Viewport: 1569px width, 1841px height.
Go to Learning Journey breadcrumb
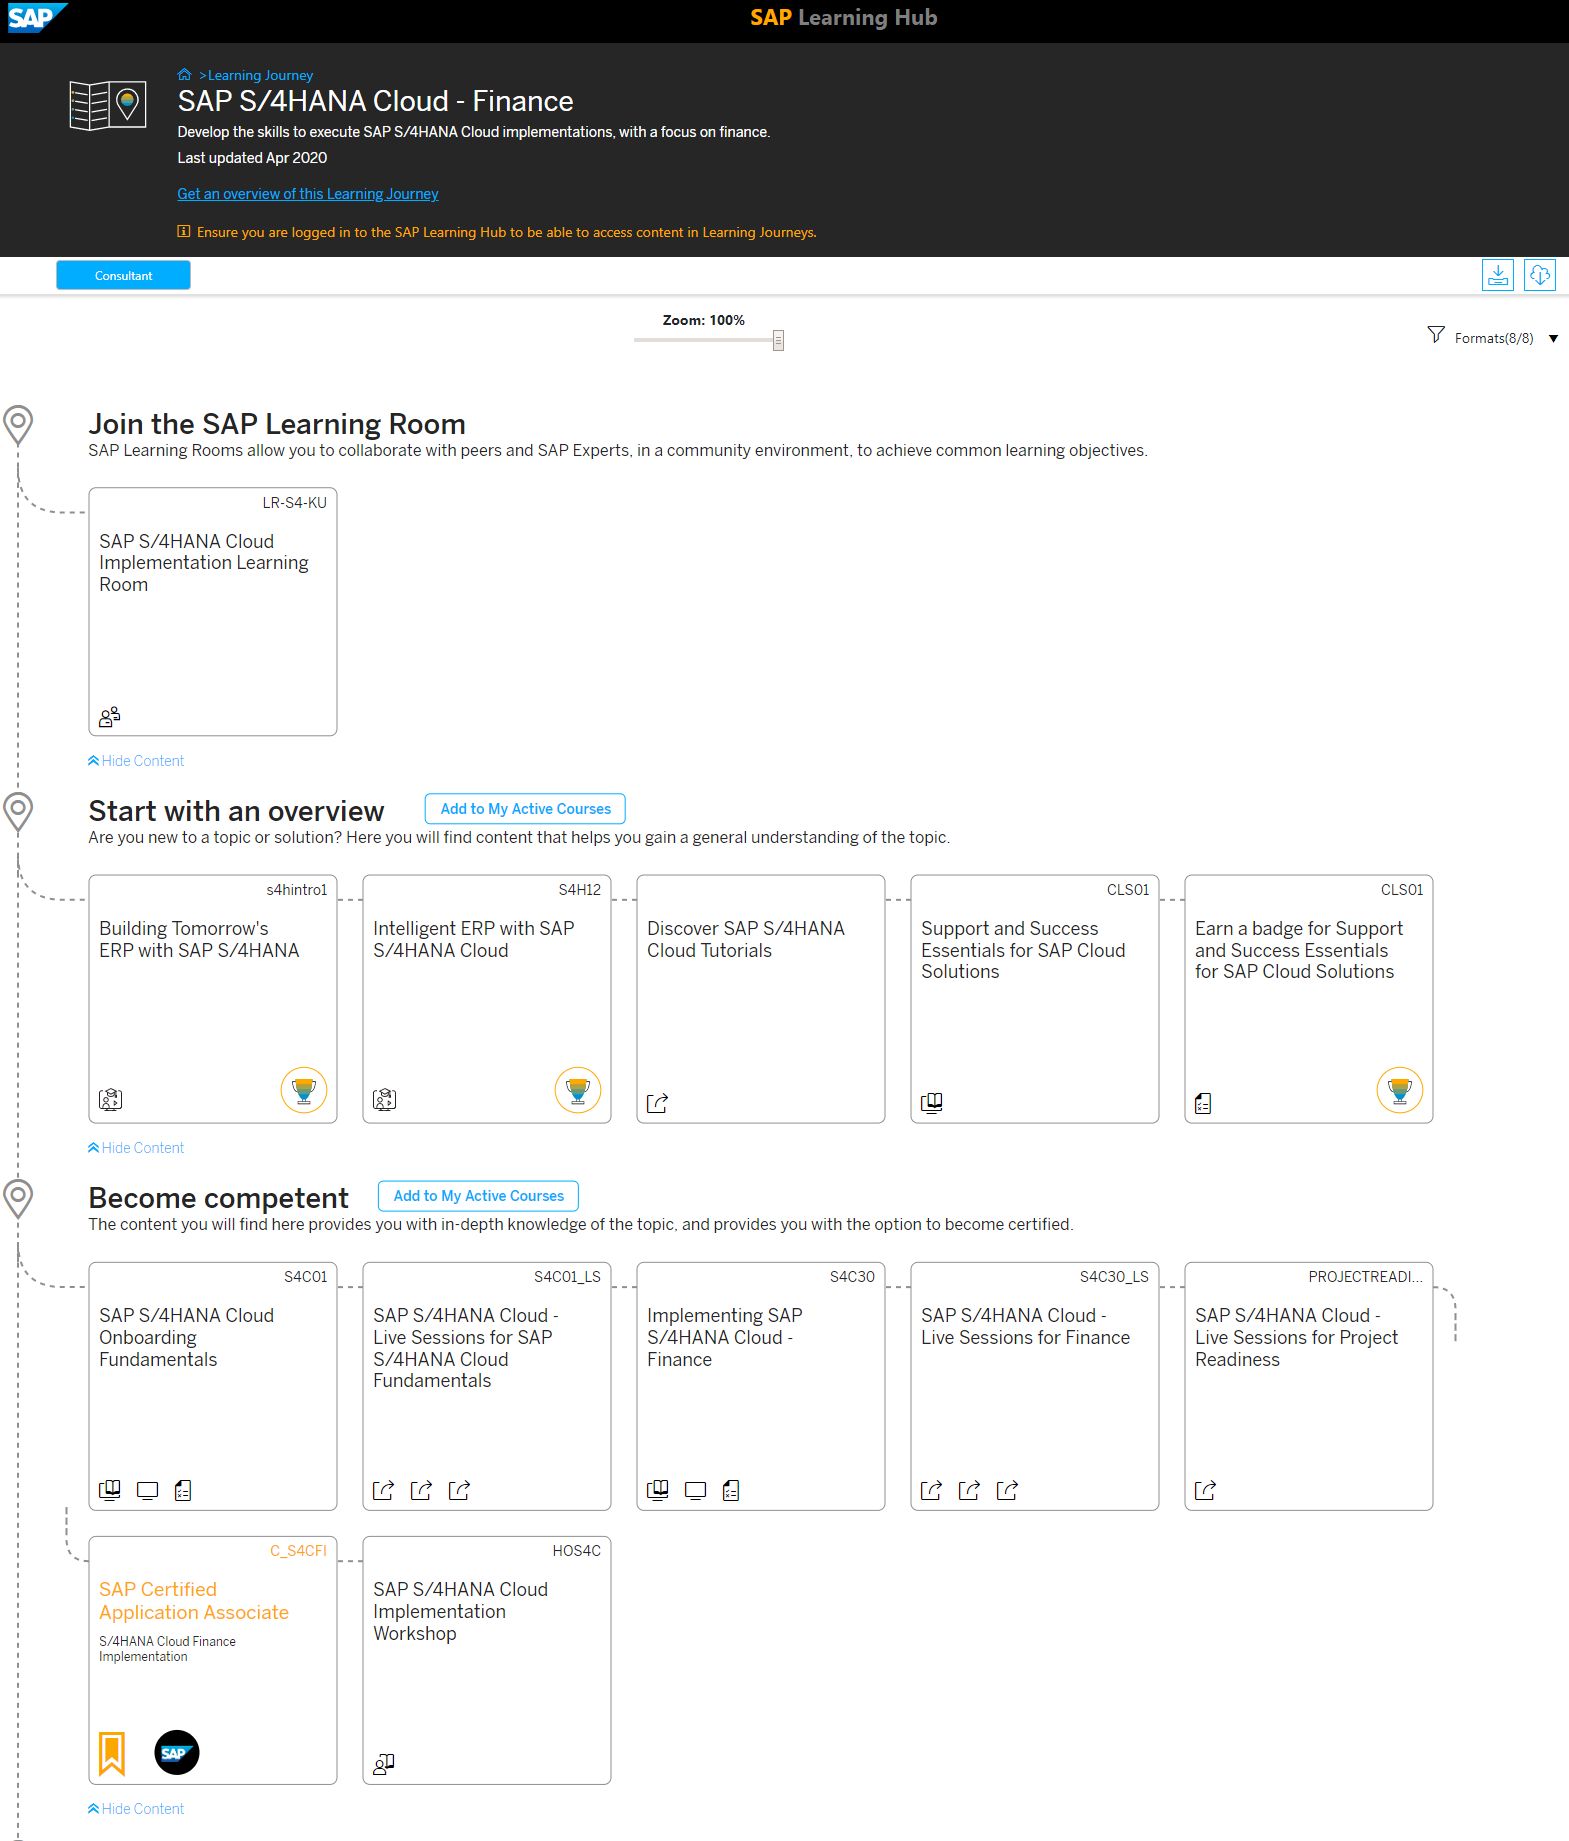(x=260, y=75)
